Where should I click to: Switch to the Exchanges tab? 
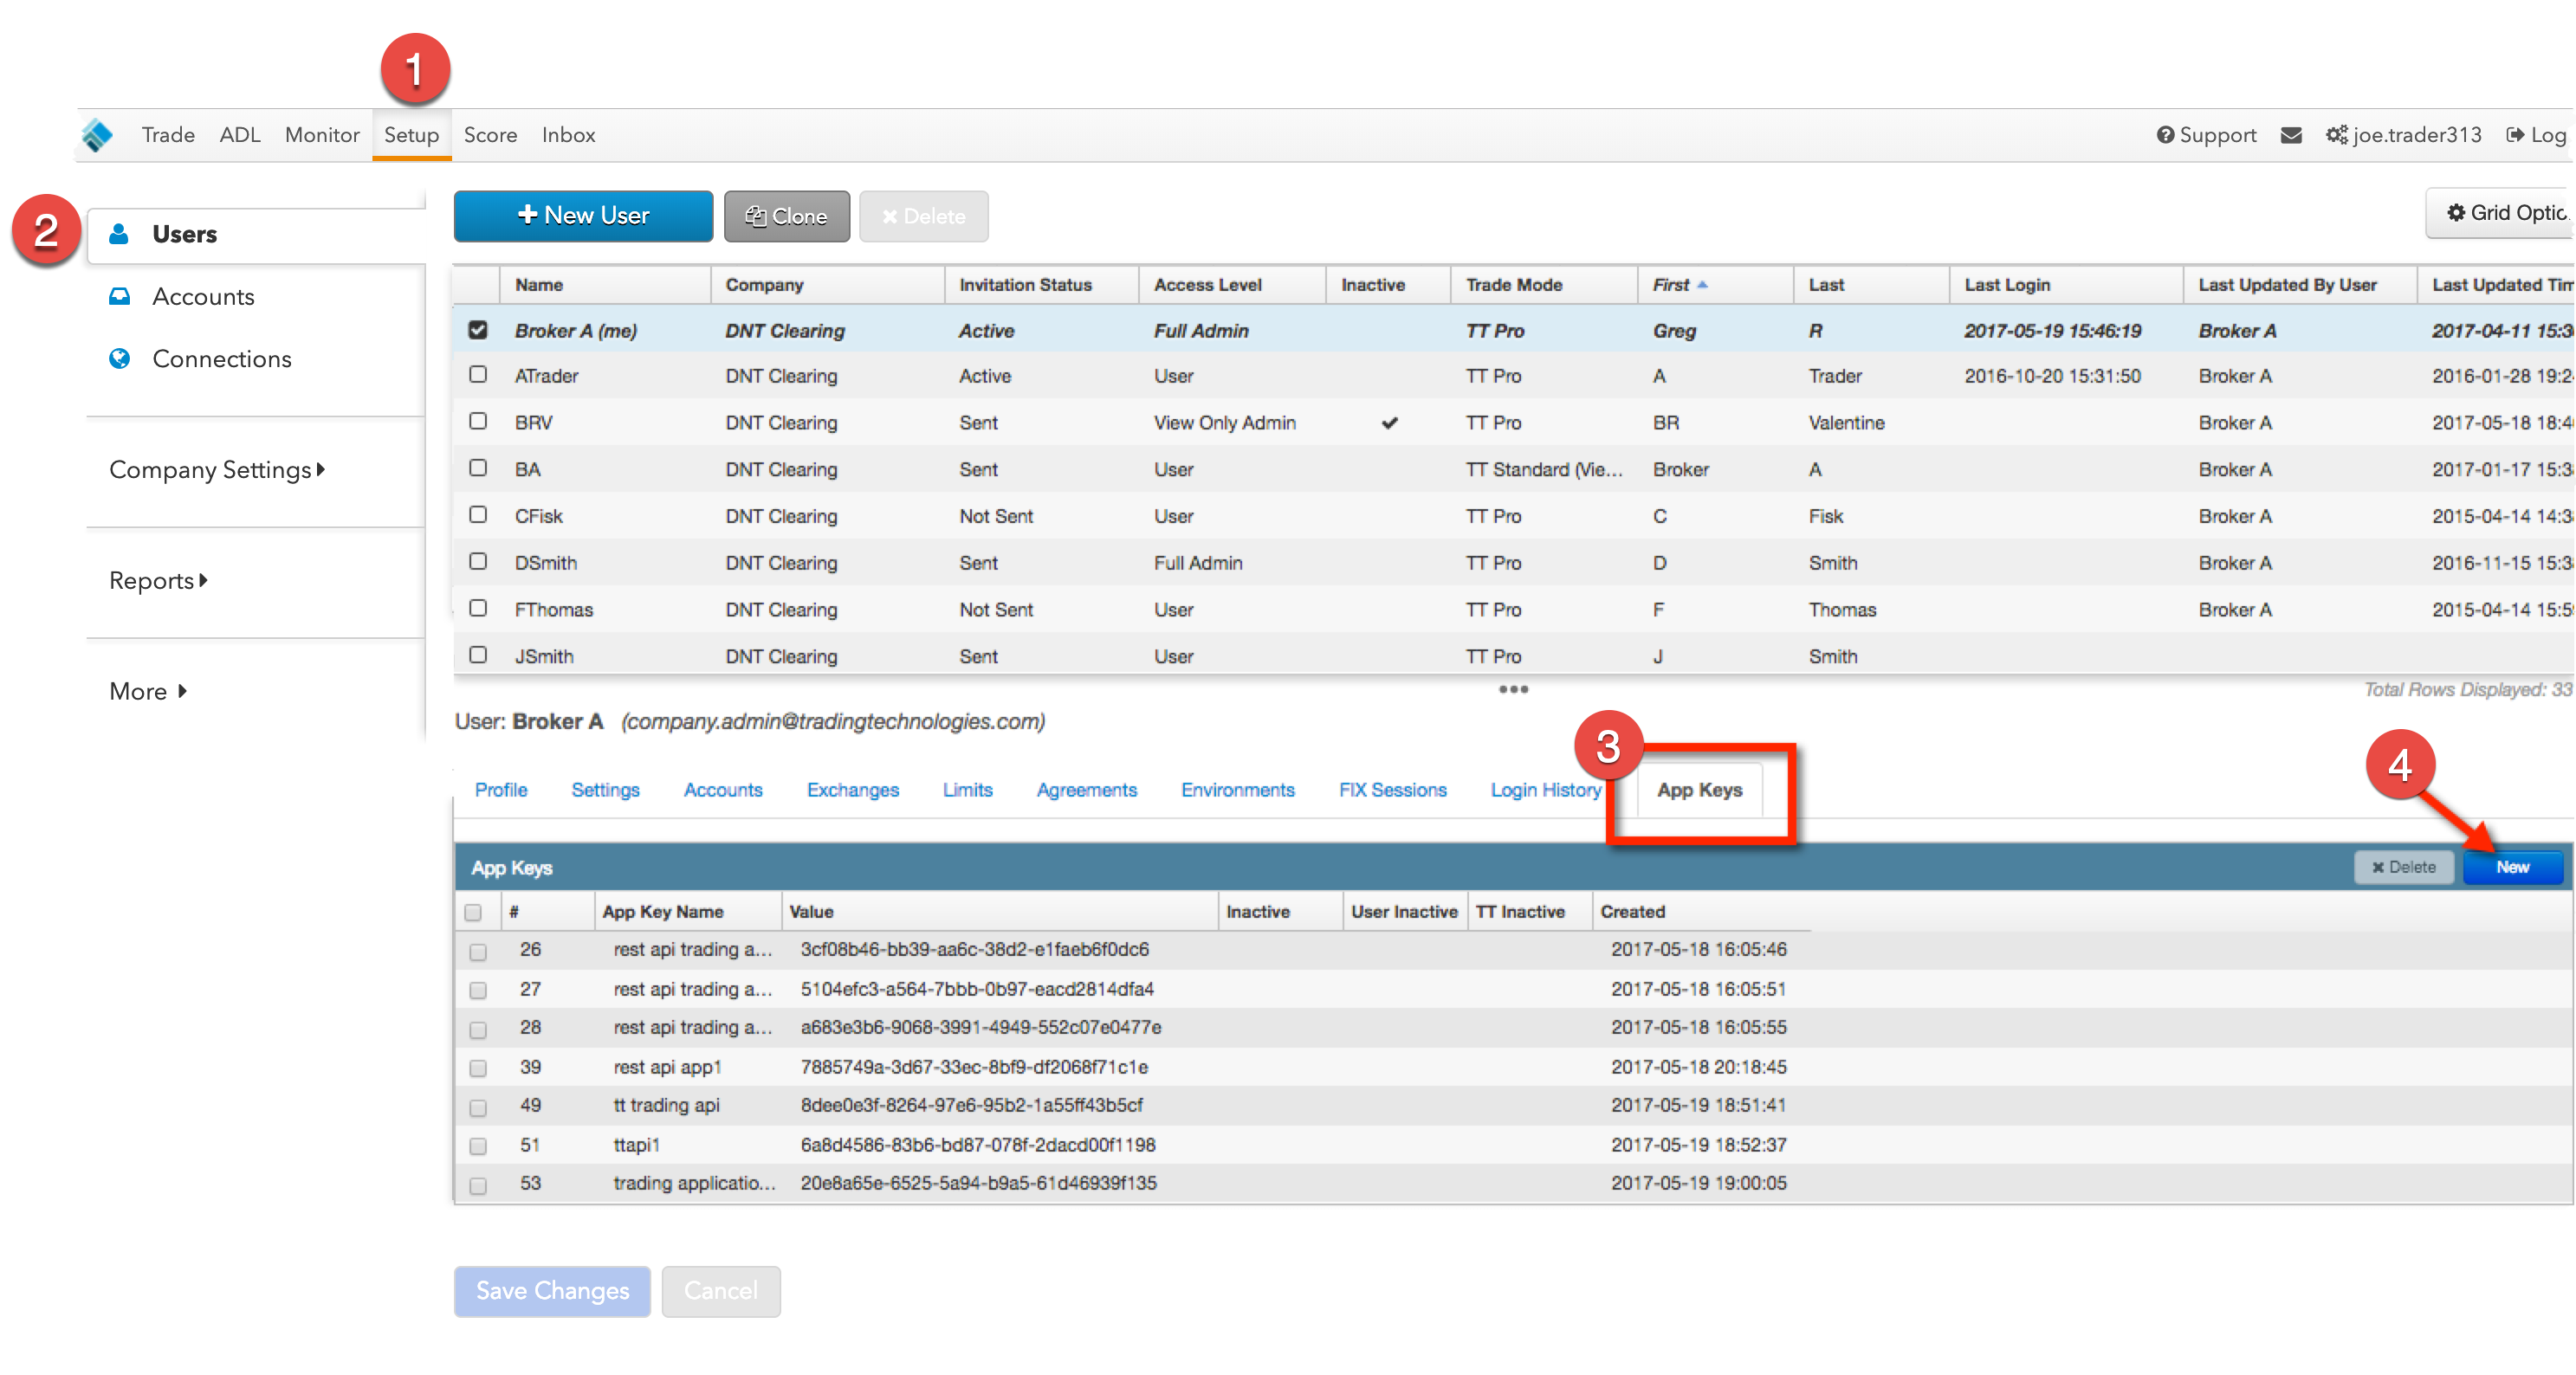coord(853,790)
